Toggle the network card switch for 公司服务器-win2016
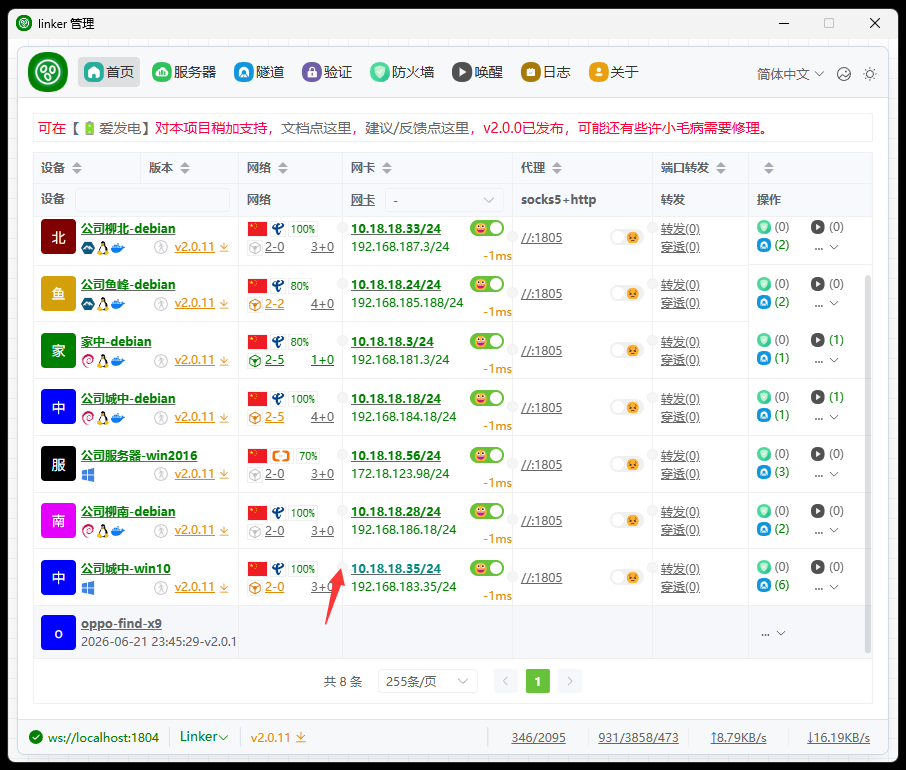The image size is (906, 770). coord(487,455)
